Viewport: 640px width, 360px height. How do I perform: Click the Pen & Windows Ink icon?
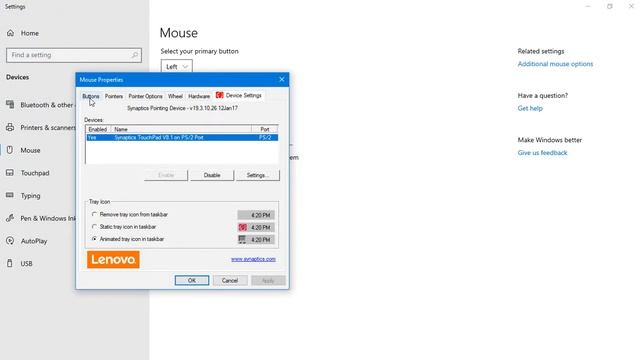10,218
